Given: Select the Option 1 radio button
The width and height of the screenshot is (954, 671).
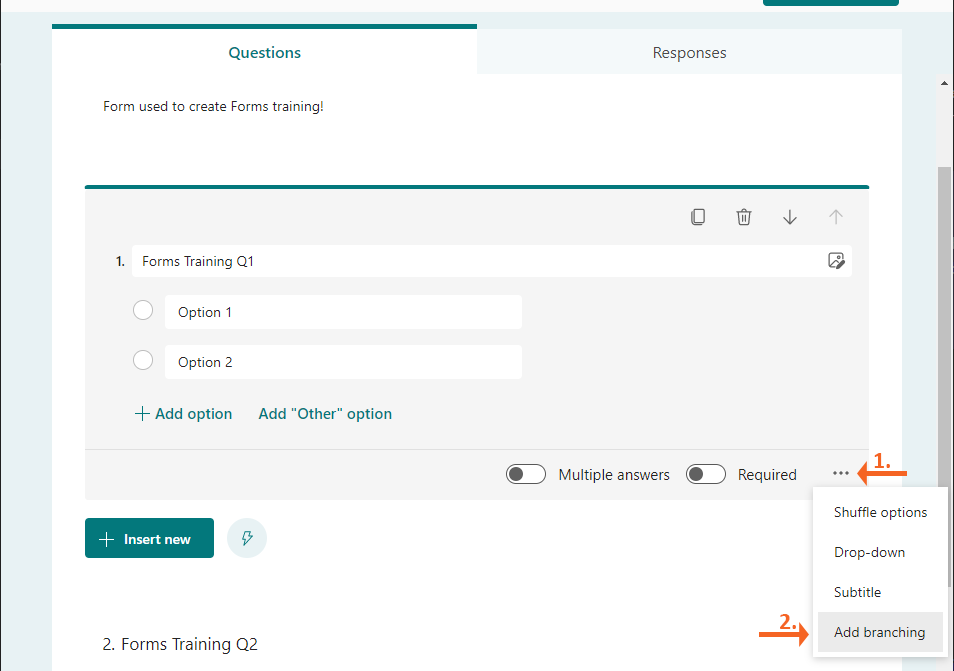Looking at the screenshot, I should [x=143, y=310].
